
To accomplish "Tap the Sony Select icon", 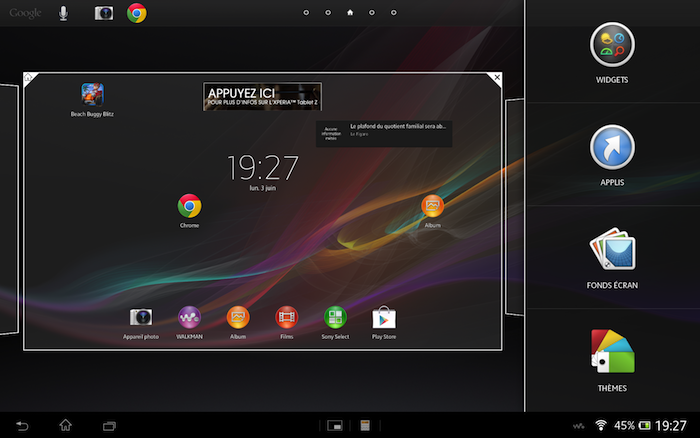I will [335, 318].
